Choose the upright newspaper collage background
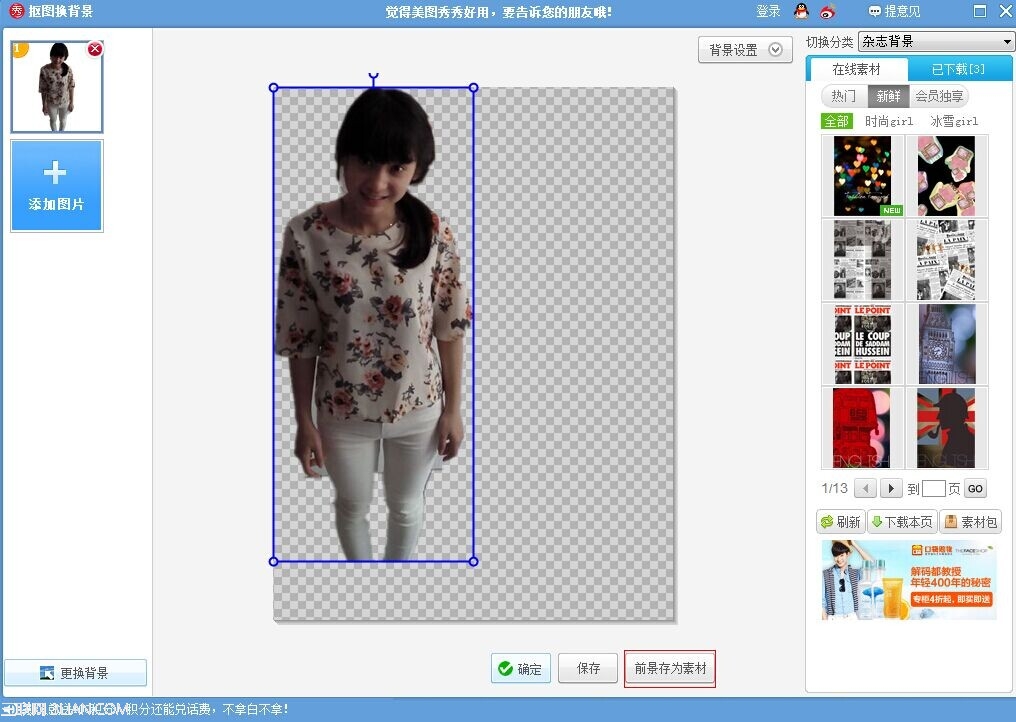 (862, 260)
